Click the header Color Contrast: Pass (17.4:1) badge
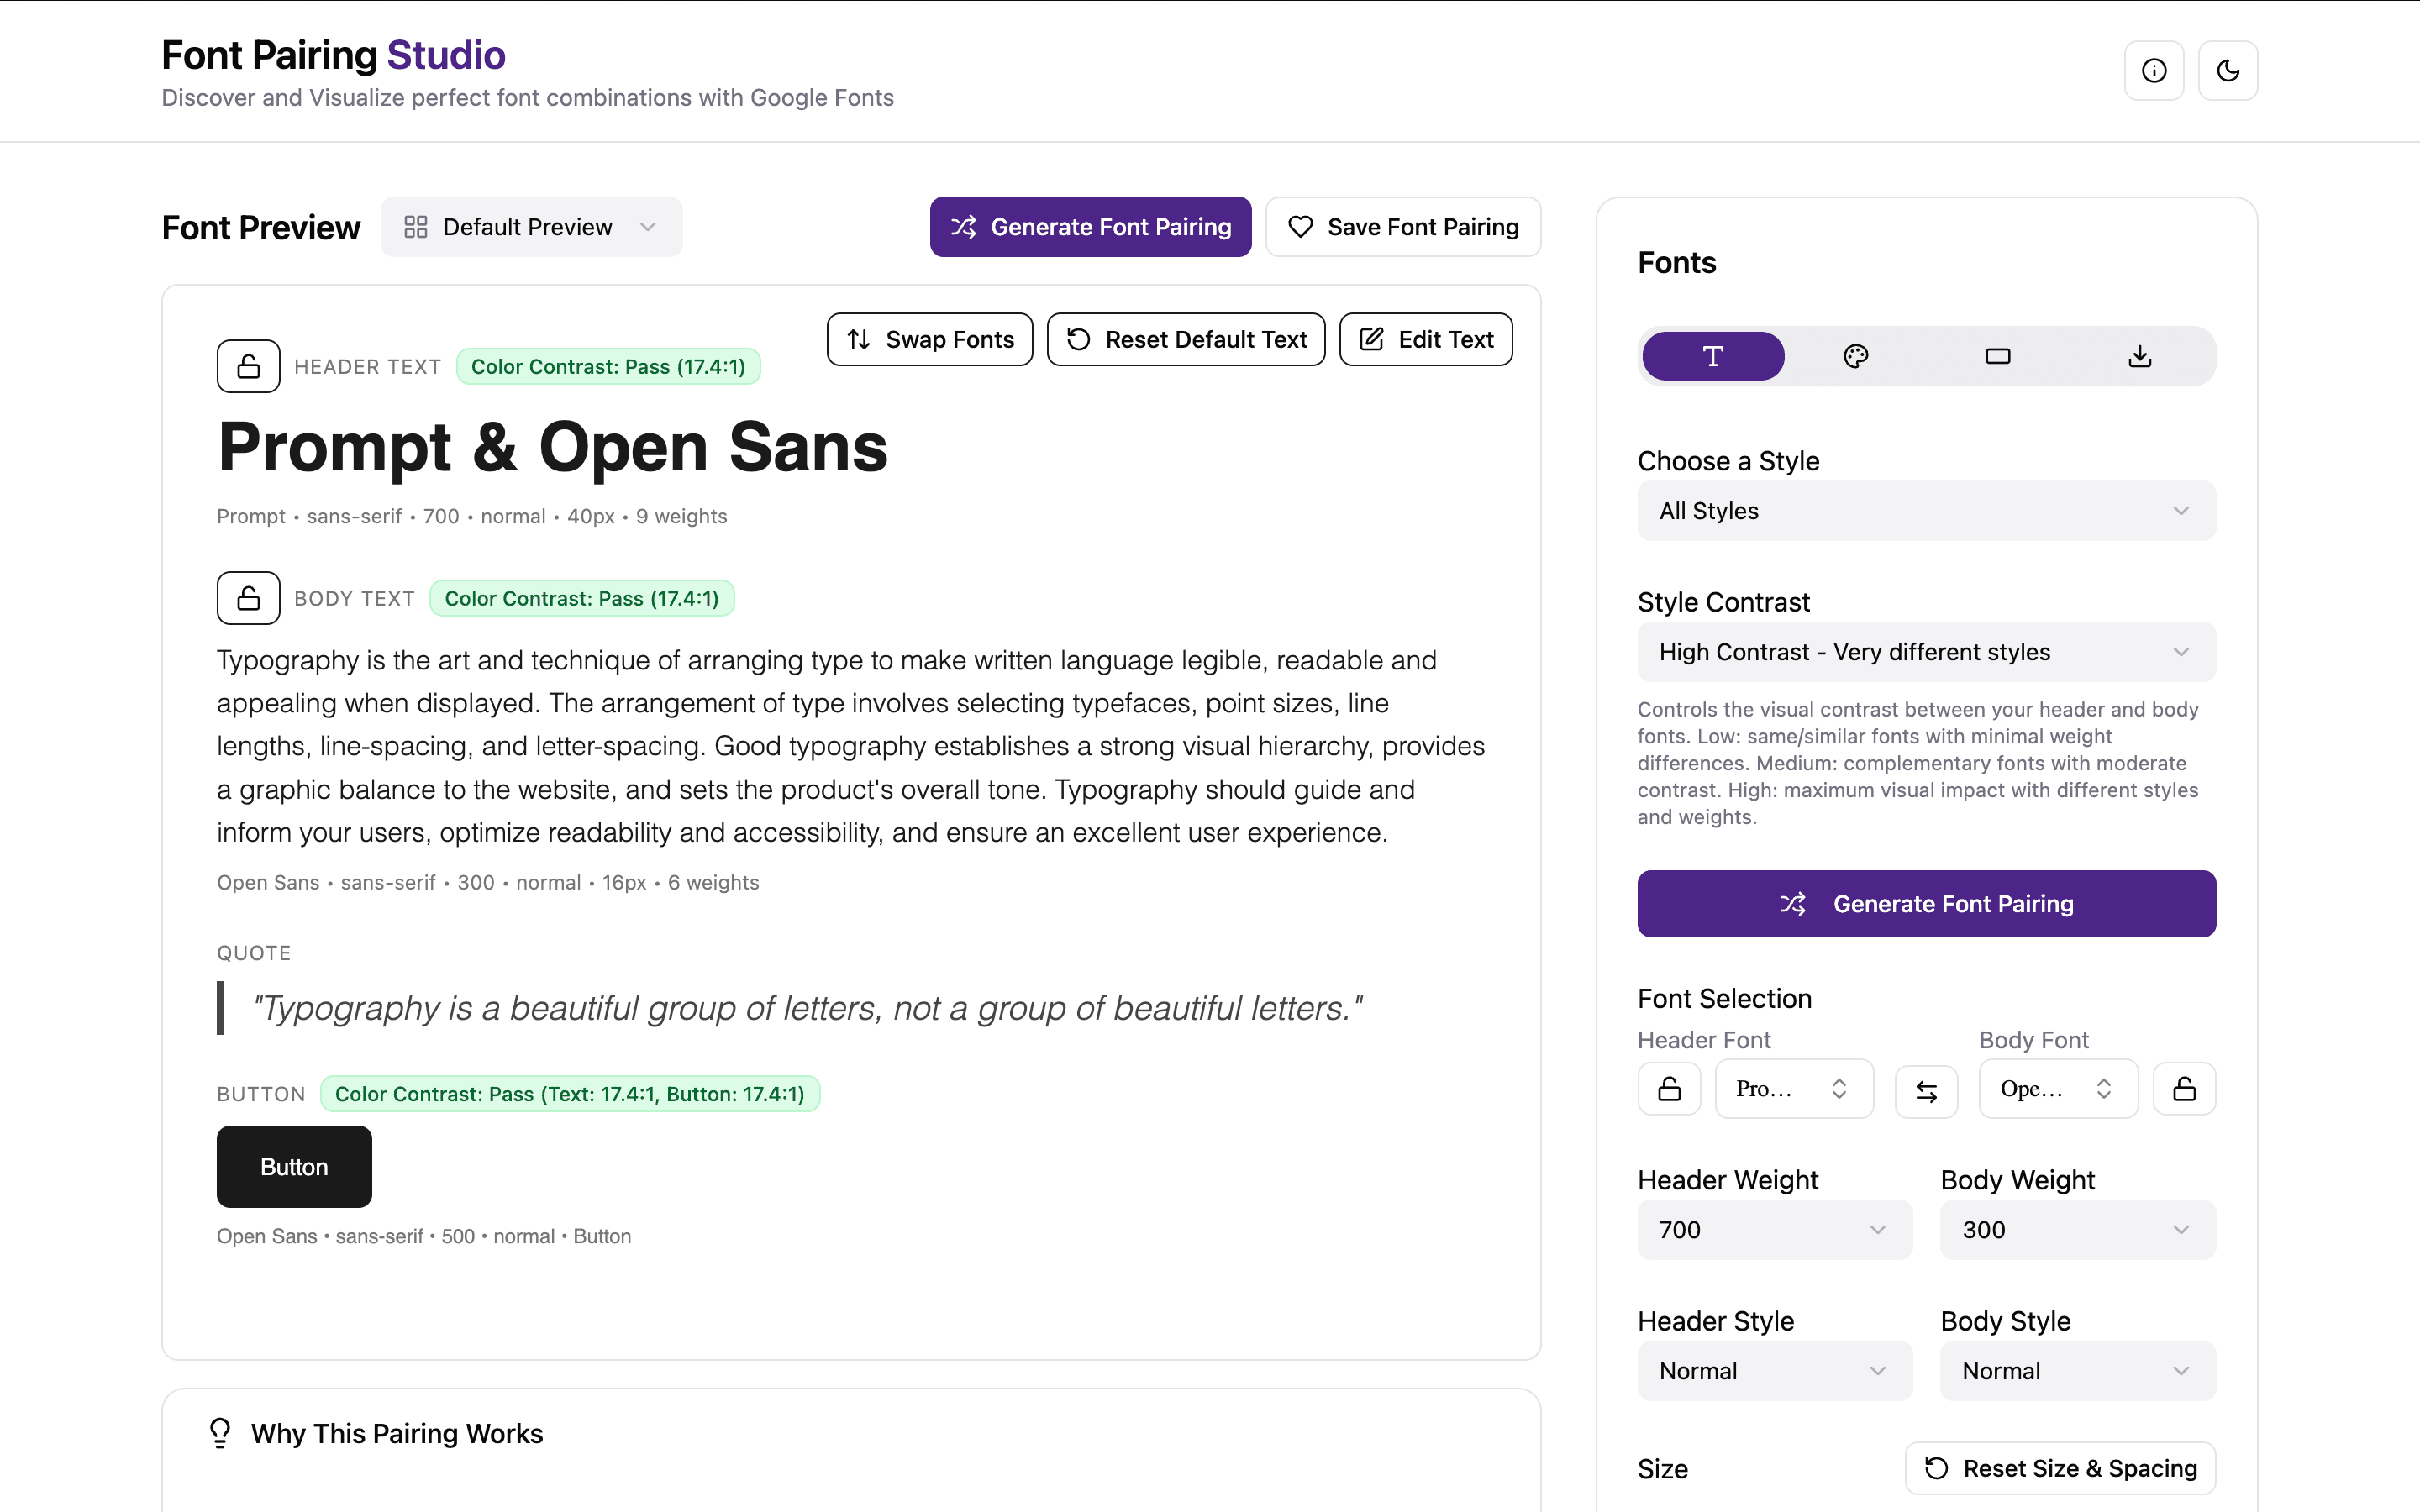Image resolution: width=2420 pixels, height=1512 pixels. (x=608, y=367)
